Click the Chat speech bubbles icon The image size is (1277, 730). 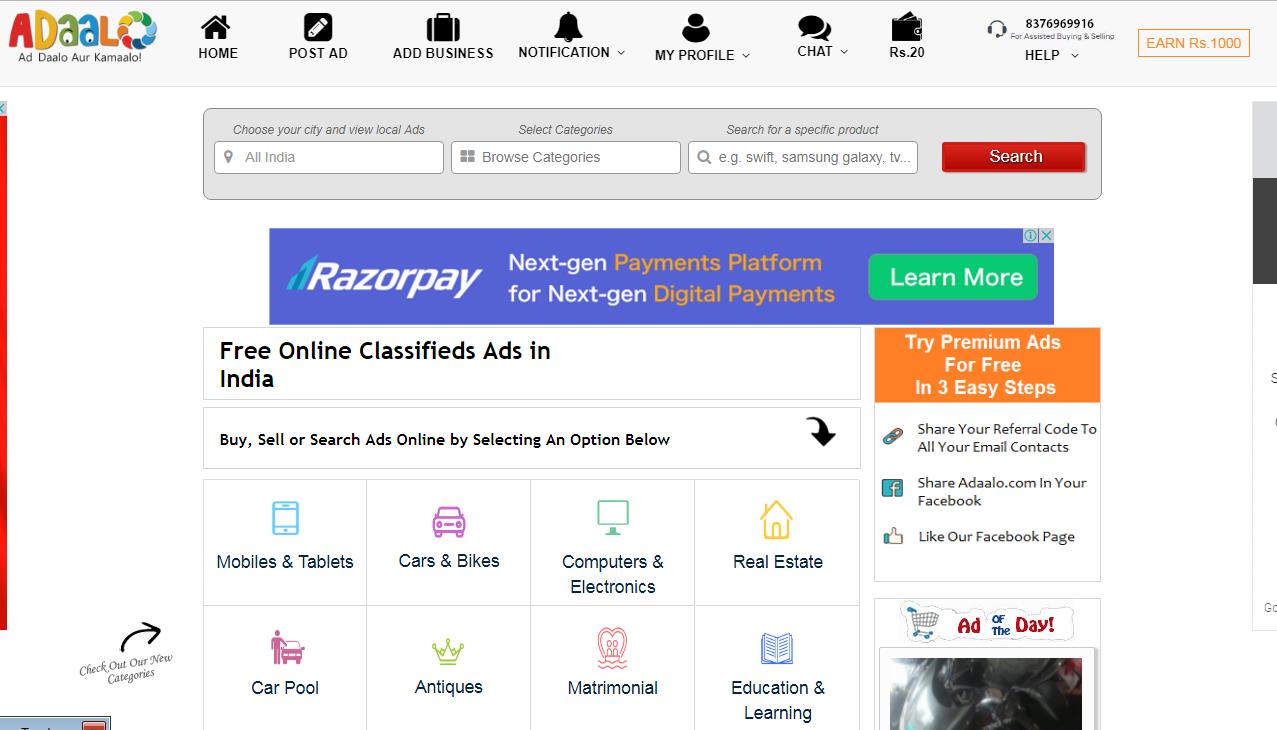[814, 28]
